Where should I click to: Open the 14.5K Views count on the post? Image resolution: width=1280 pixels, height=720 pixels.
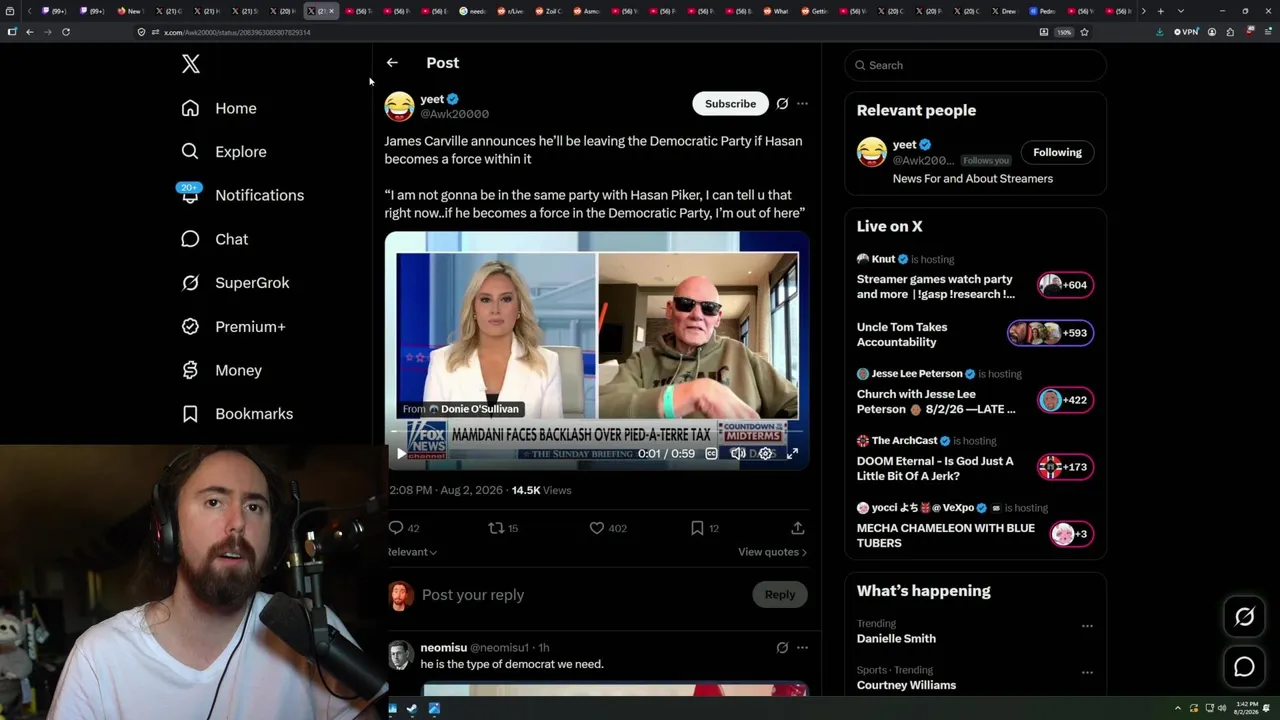[x=541, y=490]
